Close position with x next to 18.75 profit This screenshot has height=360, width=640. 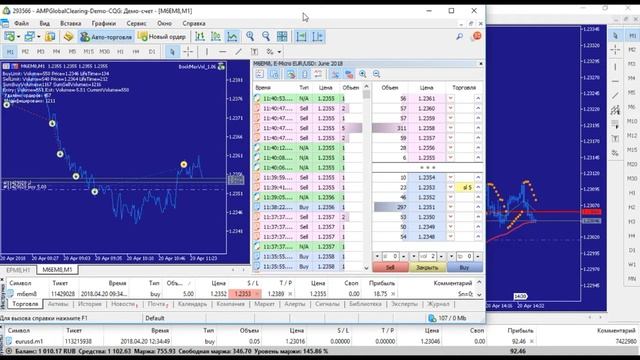coord(393,293)
